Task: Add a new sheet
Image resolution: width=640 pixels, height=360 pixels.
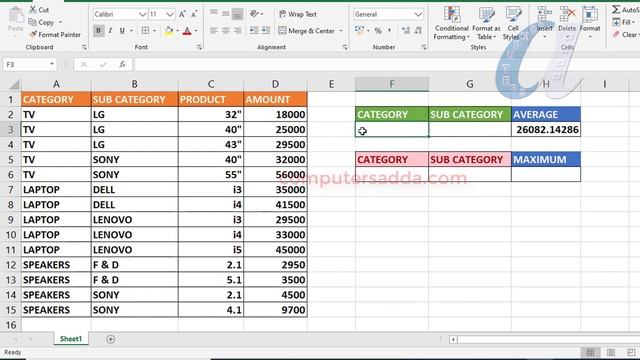Action: pyautogui.click(x=110, y=339)
